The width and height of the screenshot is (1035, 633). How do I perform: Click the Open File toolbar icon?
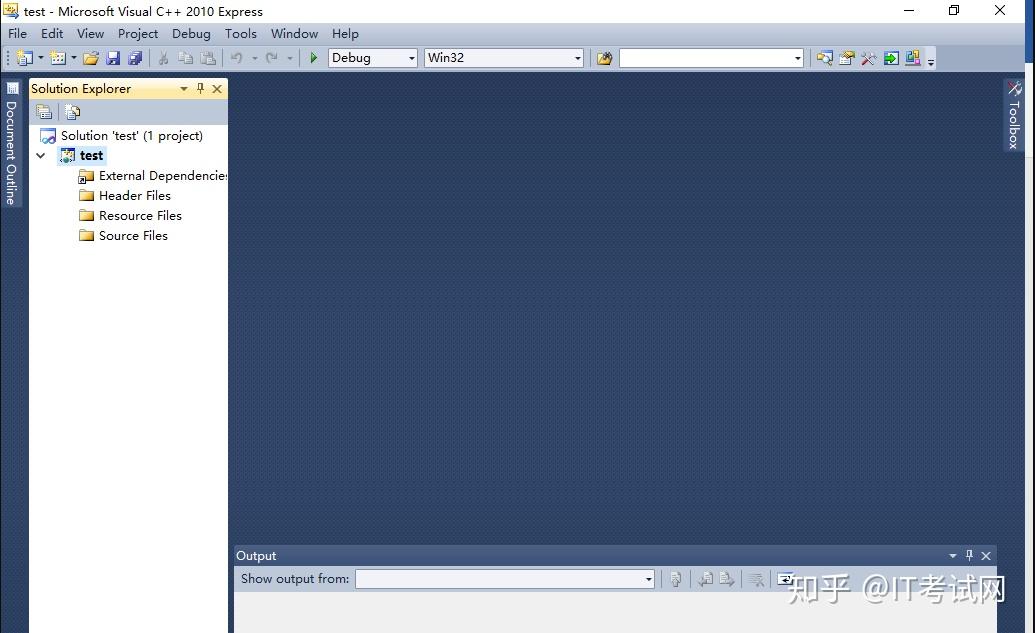(90, 57)
